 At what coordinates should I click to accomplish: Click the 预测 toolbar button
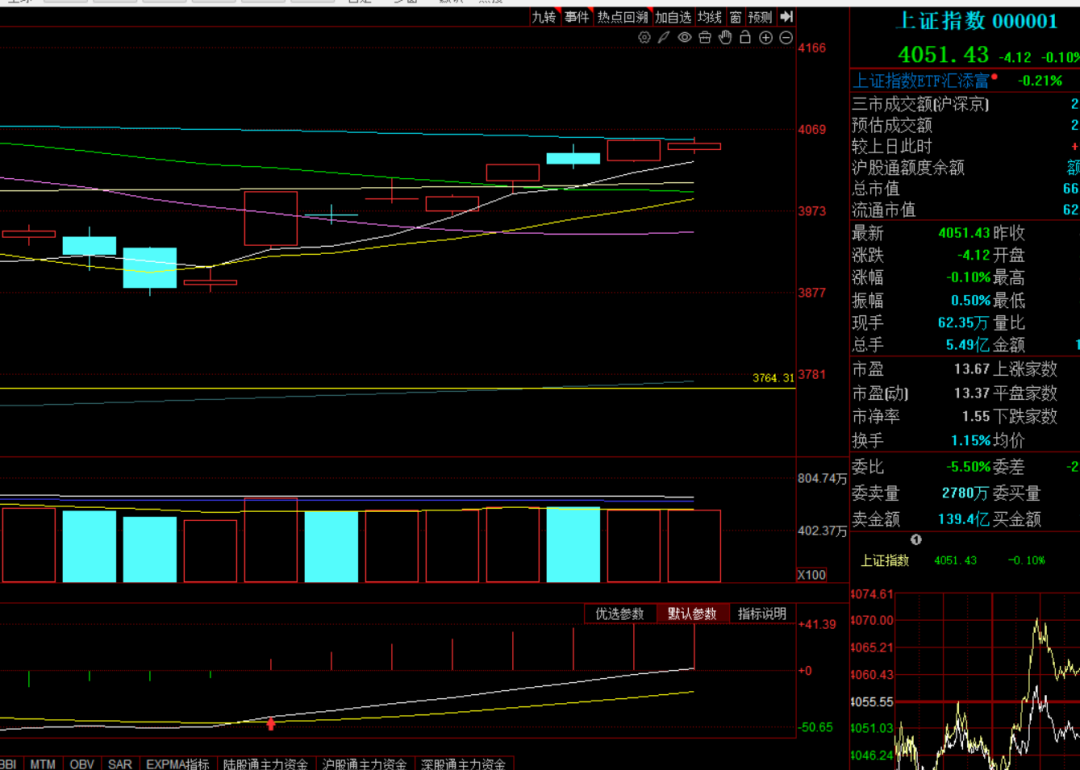(760, 17)
